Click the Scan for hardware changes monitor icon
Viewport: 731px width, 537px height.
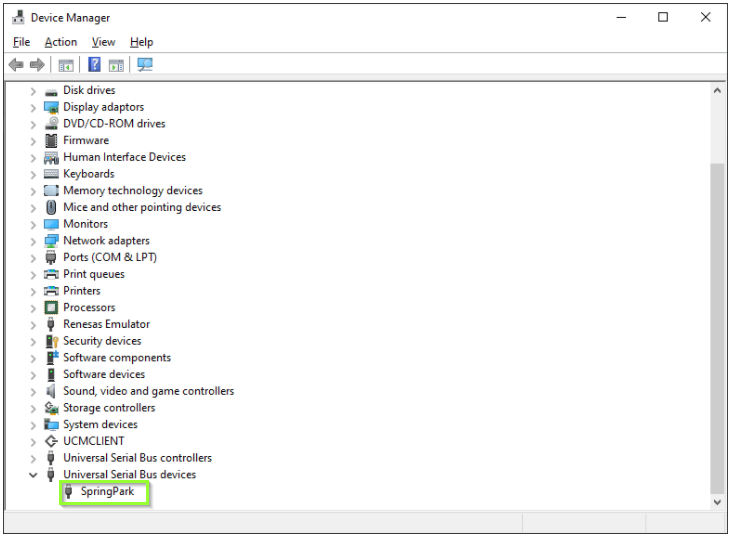(x=145, y=64)
